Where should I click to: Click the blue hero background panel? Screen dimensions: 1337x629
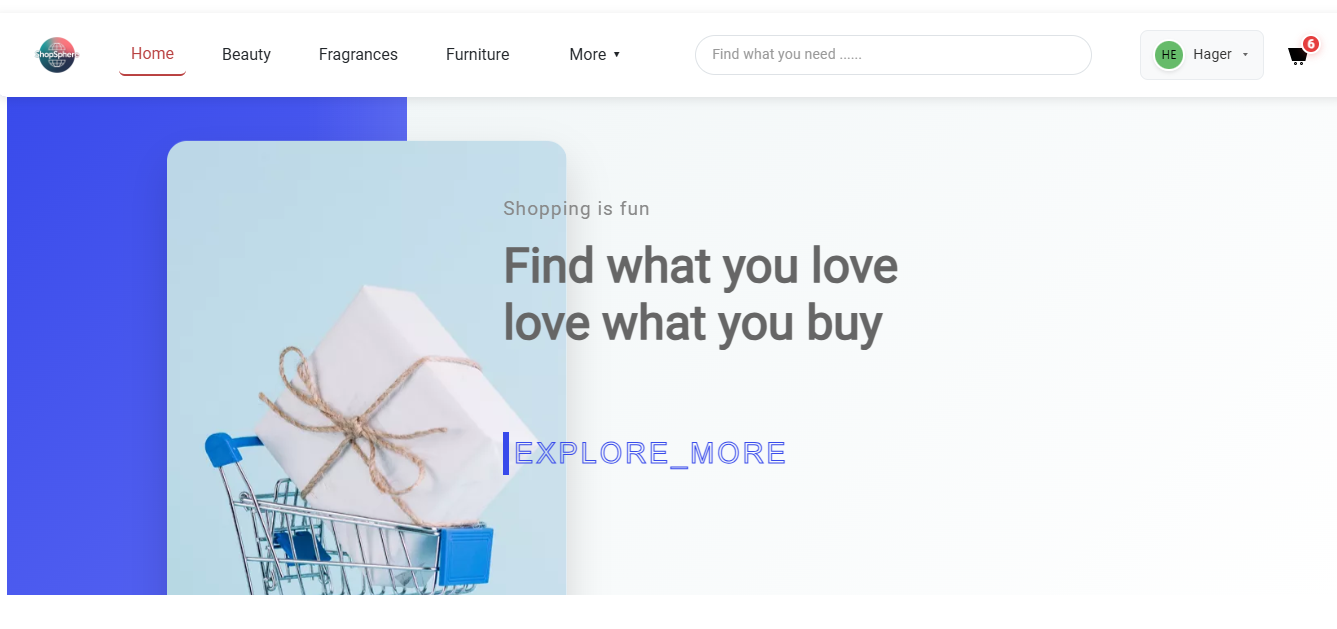click(87, 346)
